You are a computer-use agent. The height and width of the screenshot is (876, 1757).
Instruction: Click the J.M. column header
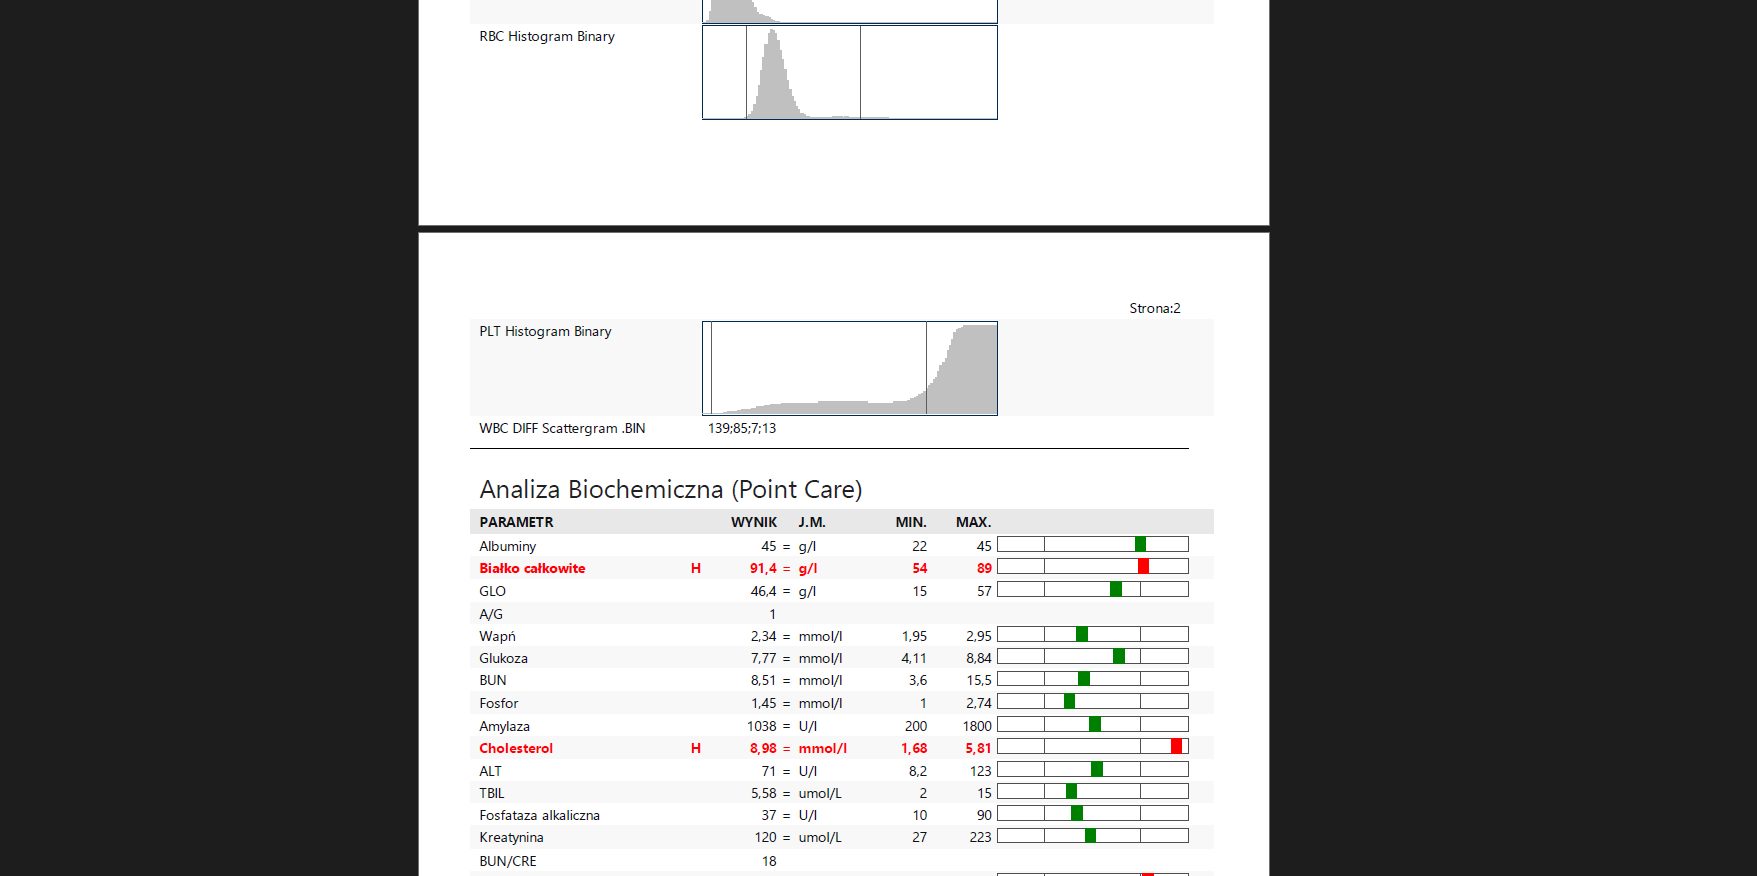(811, 522)
